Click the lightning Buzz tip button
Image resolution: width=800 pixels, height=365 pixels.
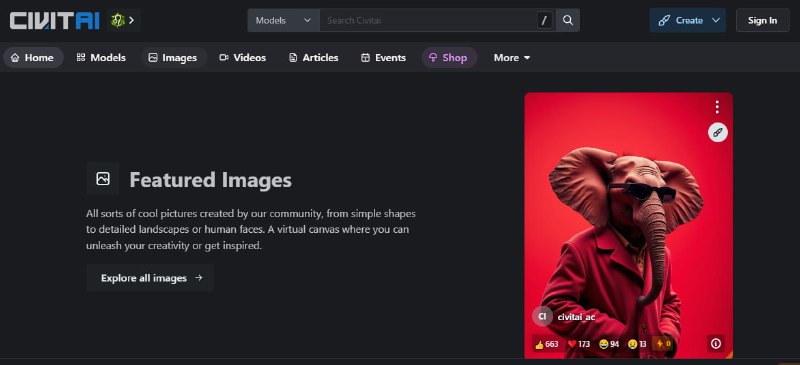pos(663,344)
